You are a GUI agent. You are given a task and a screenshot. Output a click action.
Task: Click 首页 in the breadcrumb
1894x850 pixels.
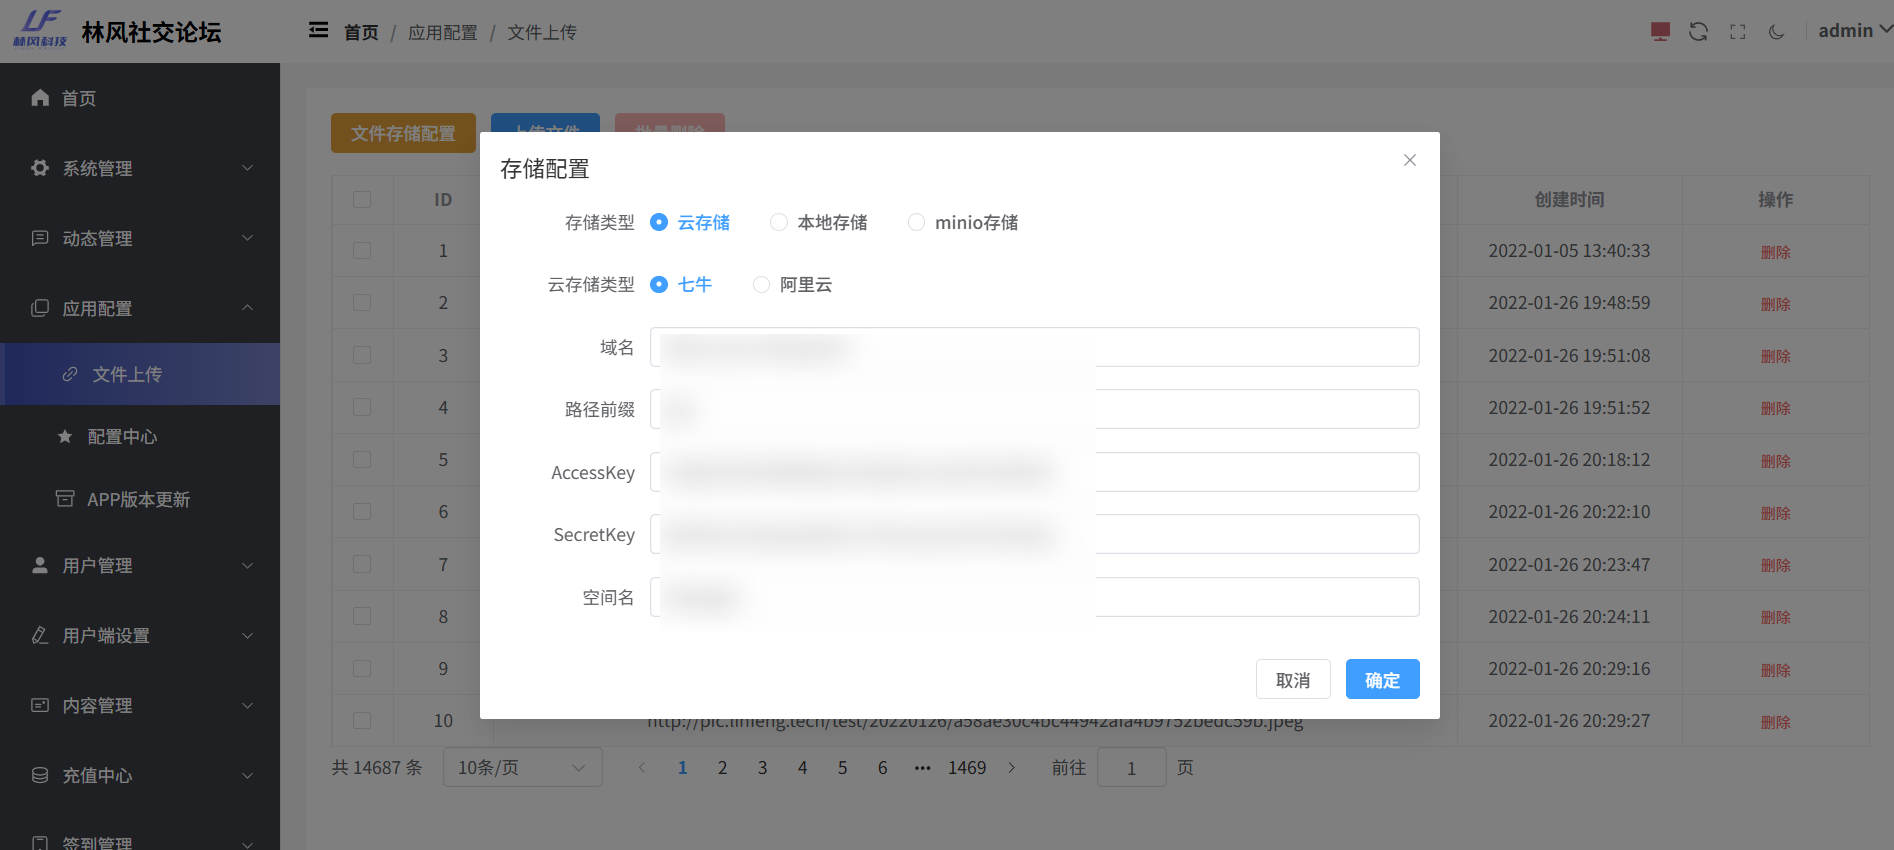(361, 32)
